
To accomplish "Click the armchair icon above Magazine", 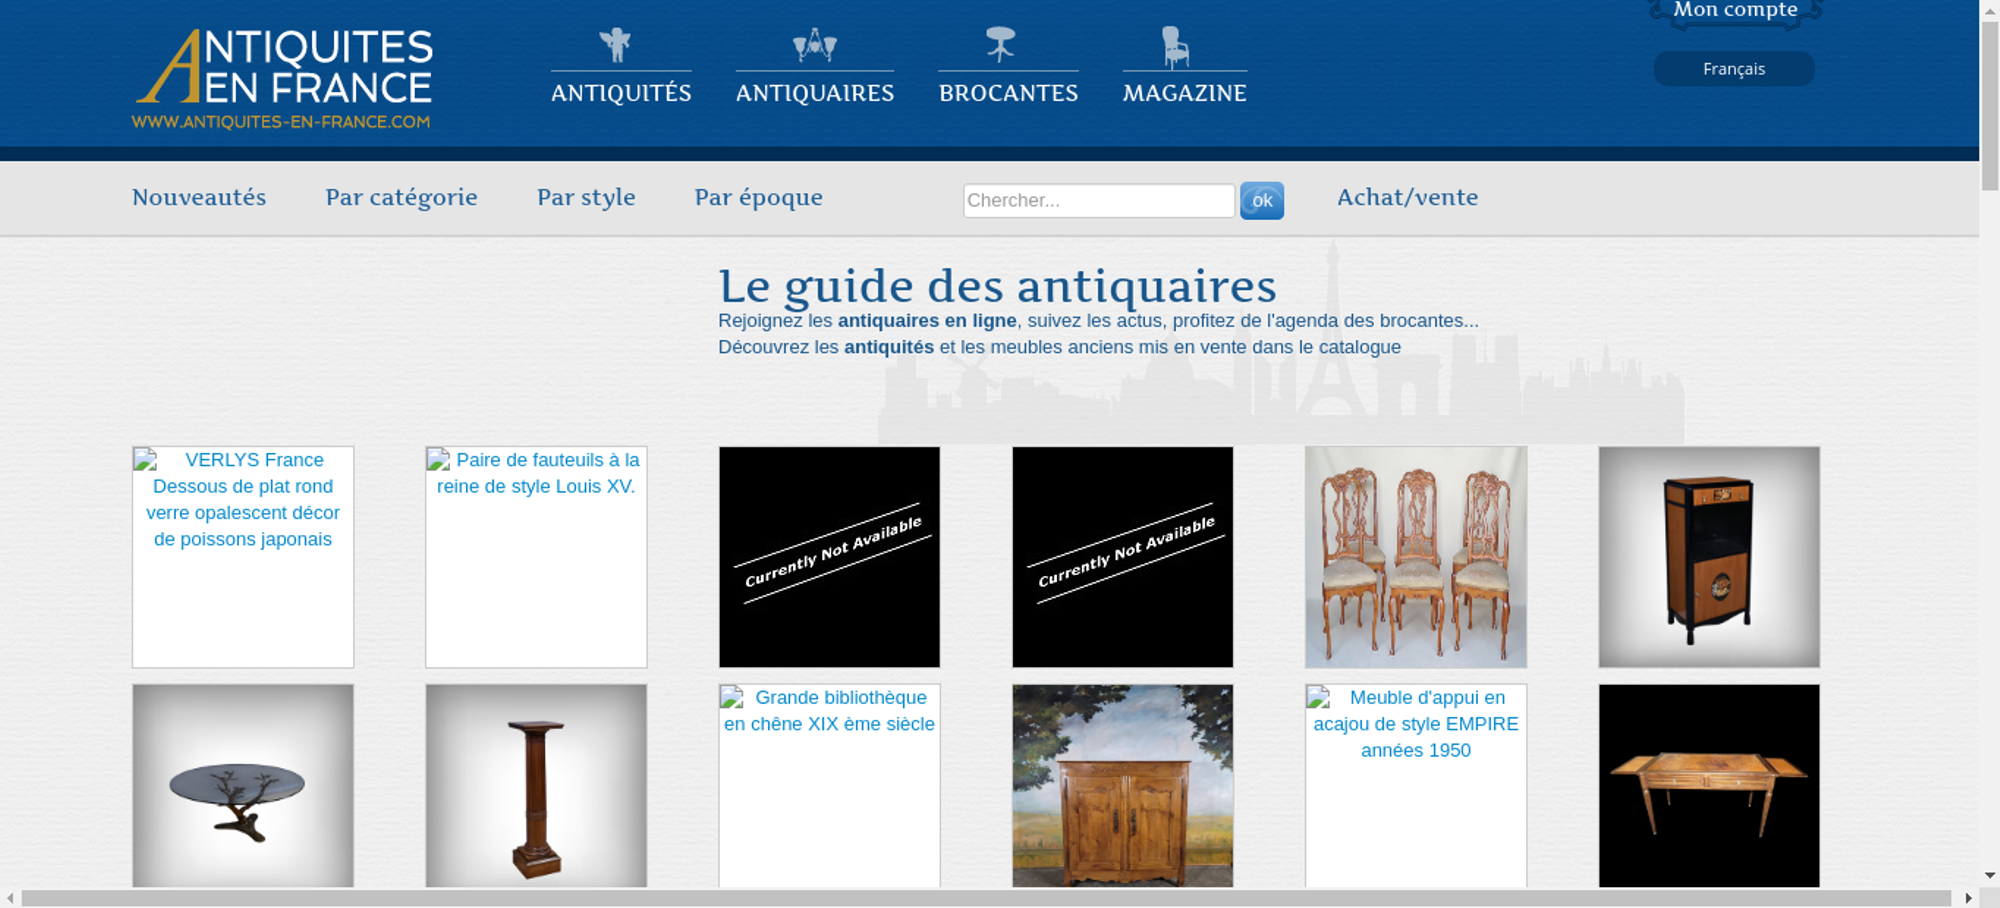I will coord(1175,47).
